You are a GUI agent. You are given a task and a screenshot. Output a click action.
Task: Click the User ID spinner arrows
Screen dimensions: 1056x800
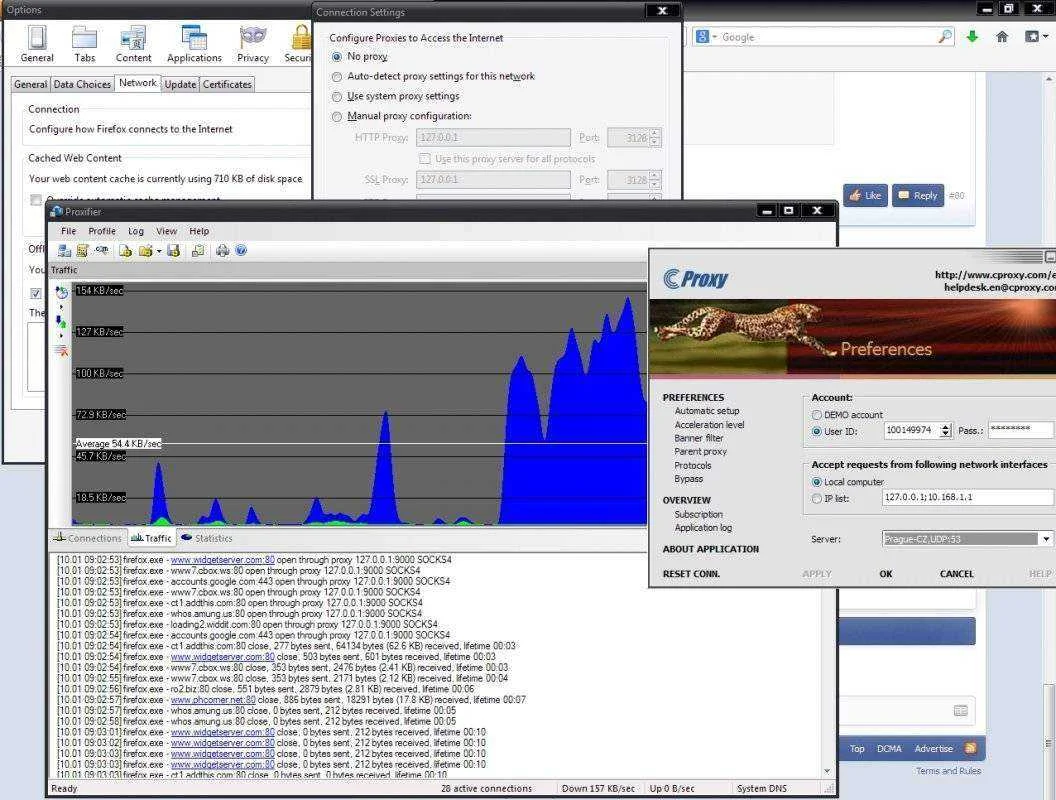[946, 430]
